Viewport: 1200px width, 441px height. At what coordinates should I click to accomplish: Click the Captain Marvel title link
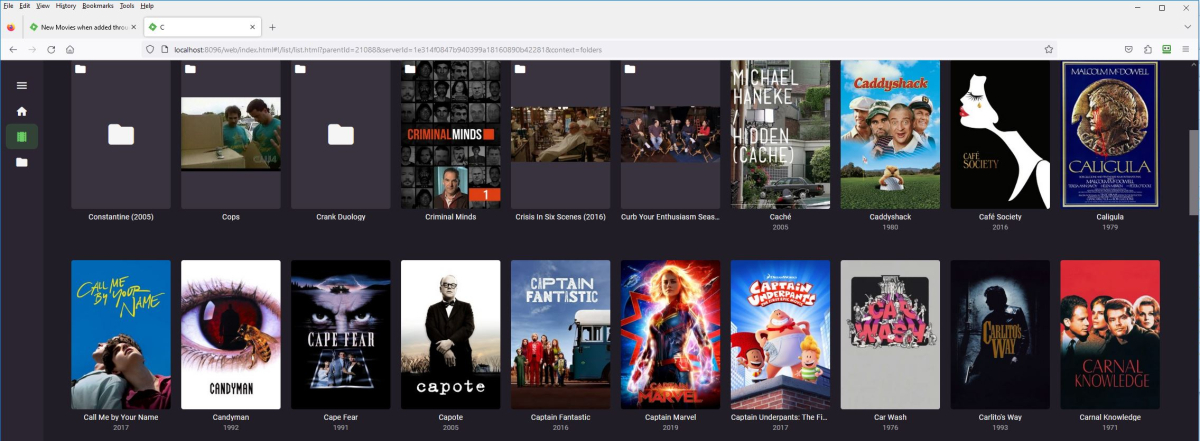(x=670, y=417)
